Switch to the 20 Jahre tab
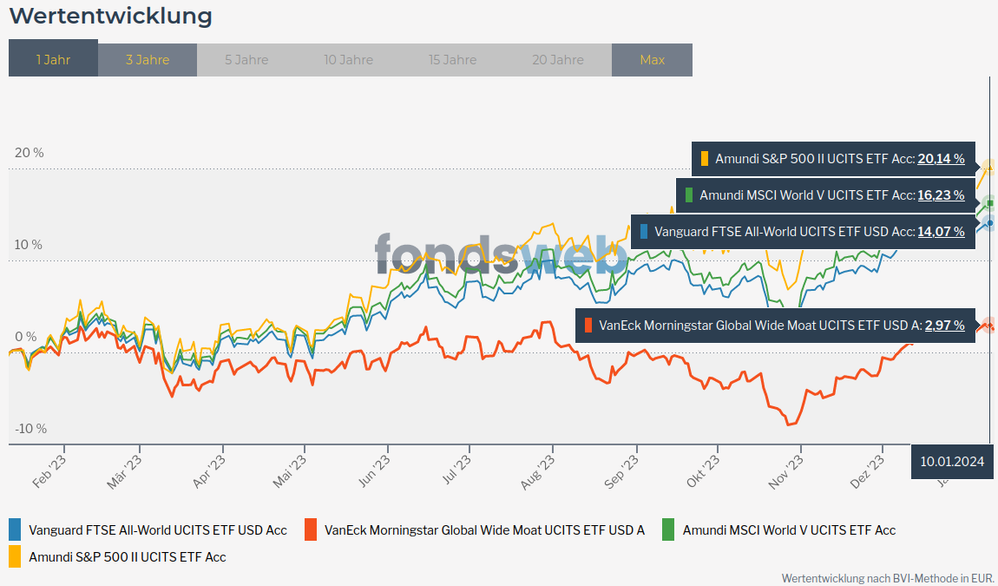The width and height of the screenshot is (998, 586). (558, 59)
